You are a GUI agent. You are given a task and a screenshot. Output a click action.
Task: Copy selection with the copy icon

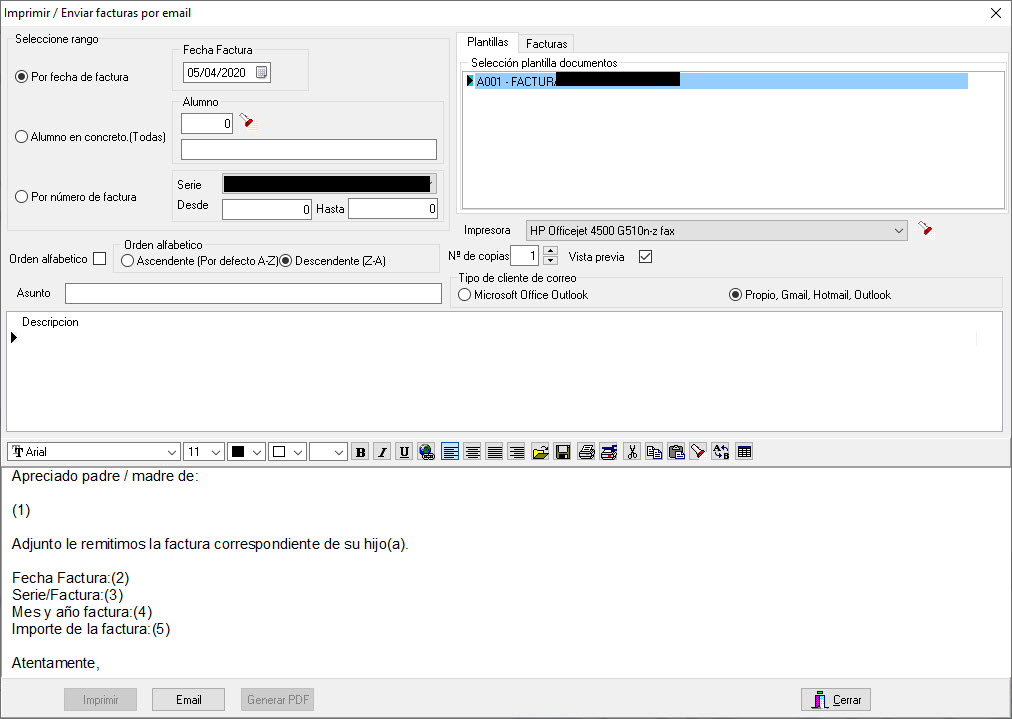click(x=654, y=452)
